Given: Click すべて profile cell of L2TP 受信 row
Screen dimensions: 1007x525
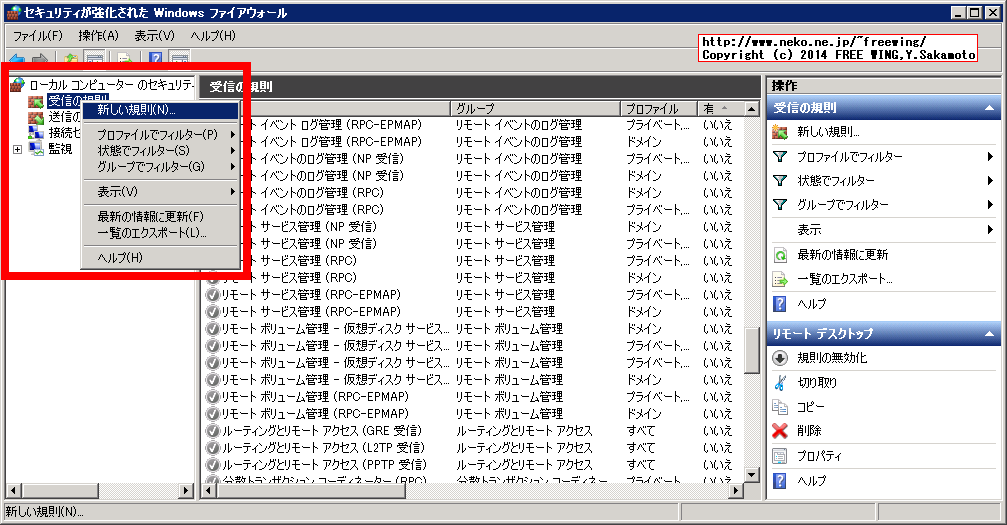Looking at the screenshot, I should 641,448.
